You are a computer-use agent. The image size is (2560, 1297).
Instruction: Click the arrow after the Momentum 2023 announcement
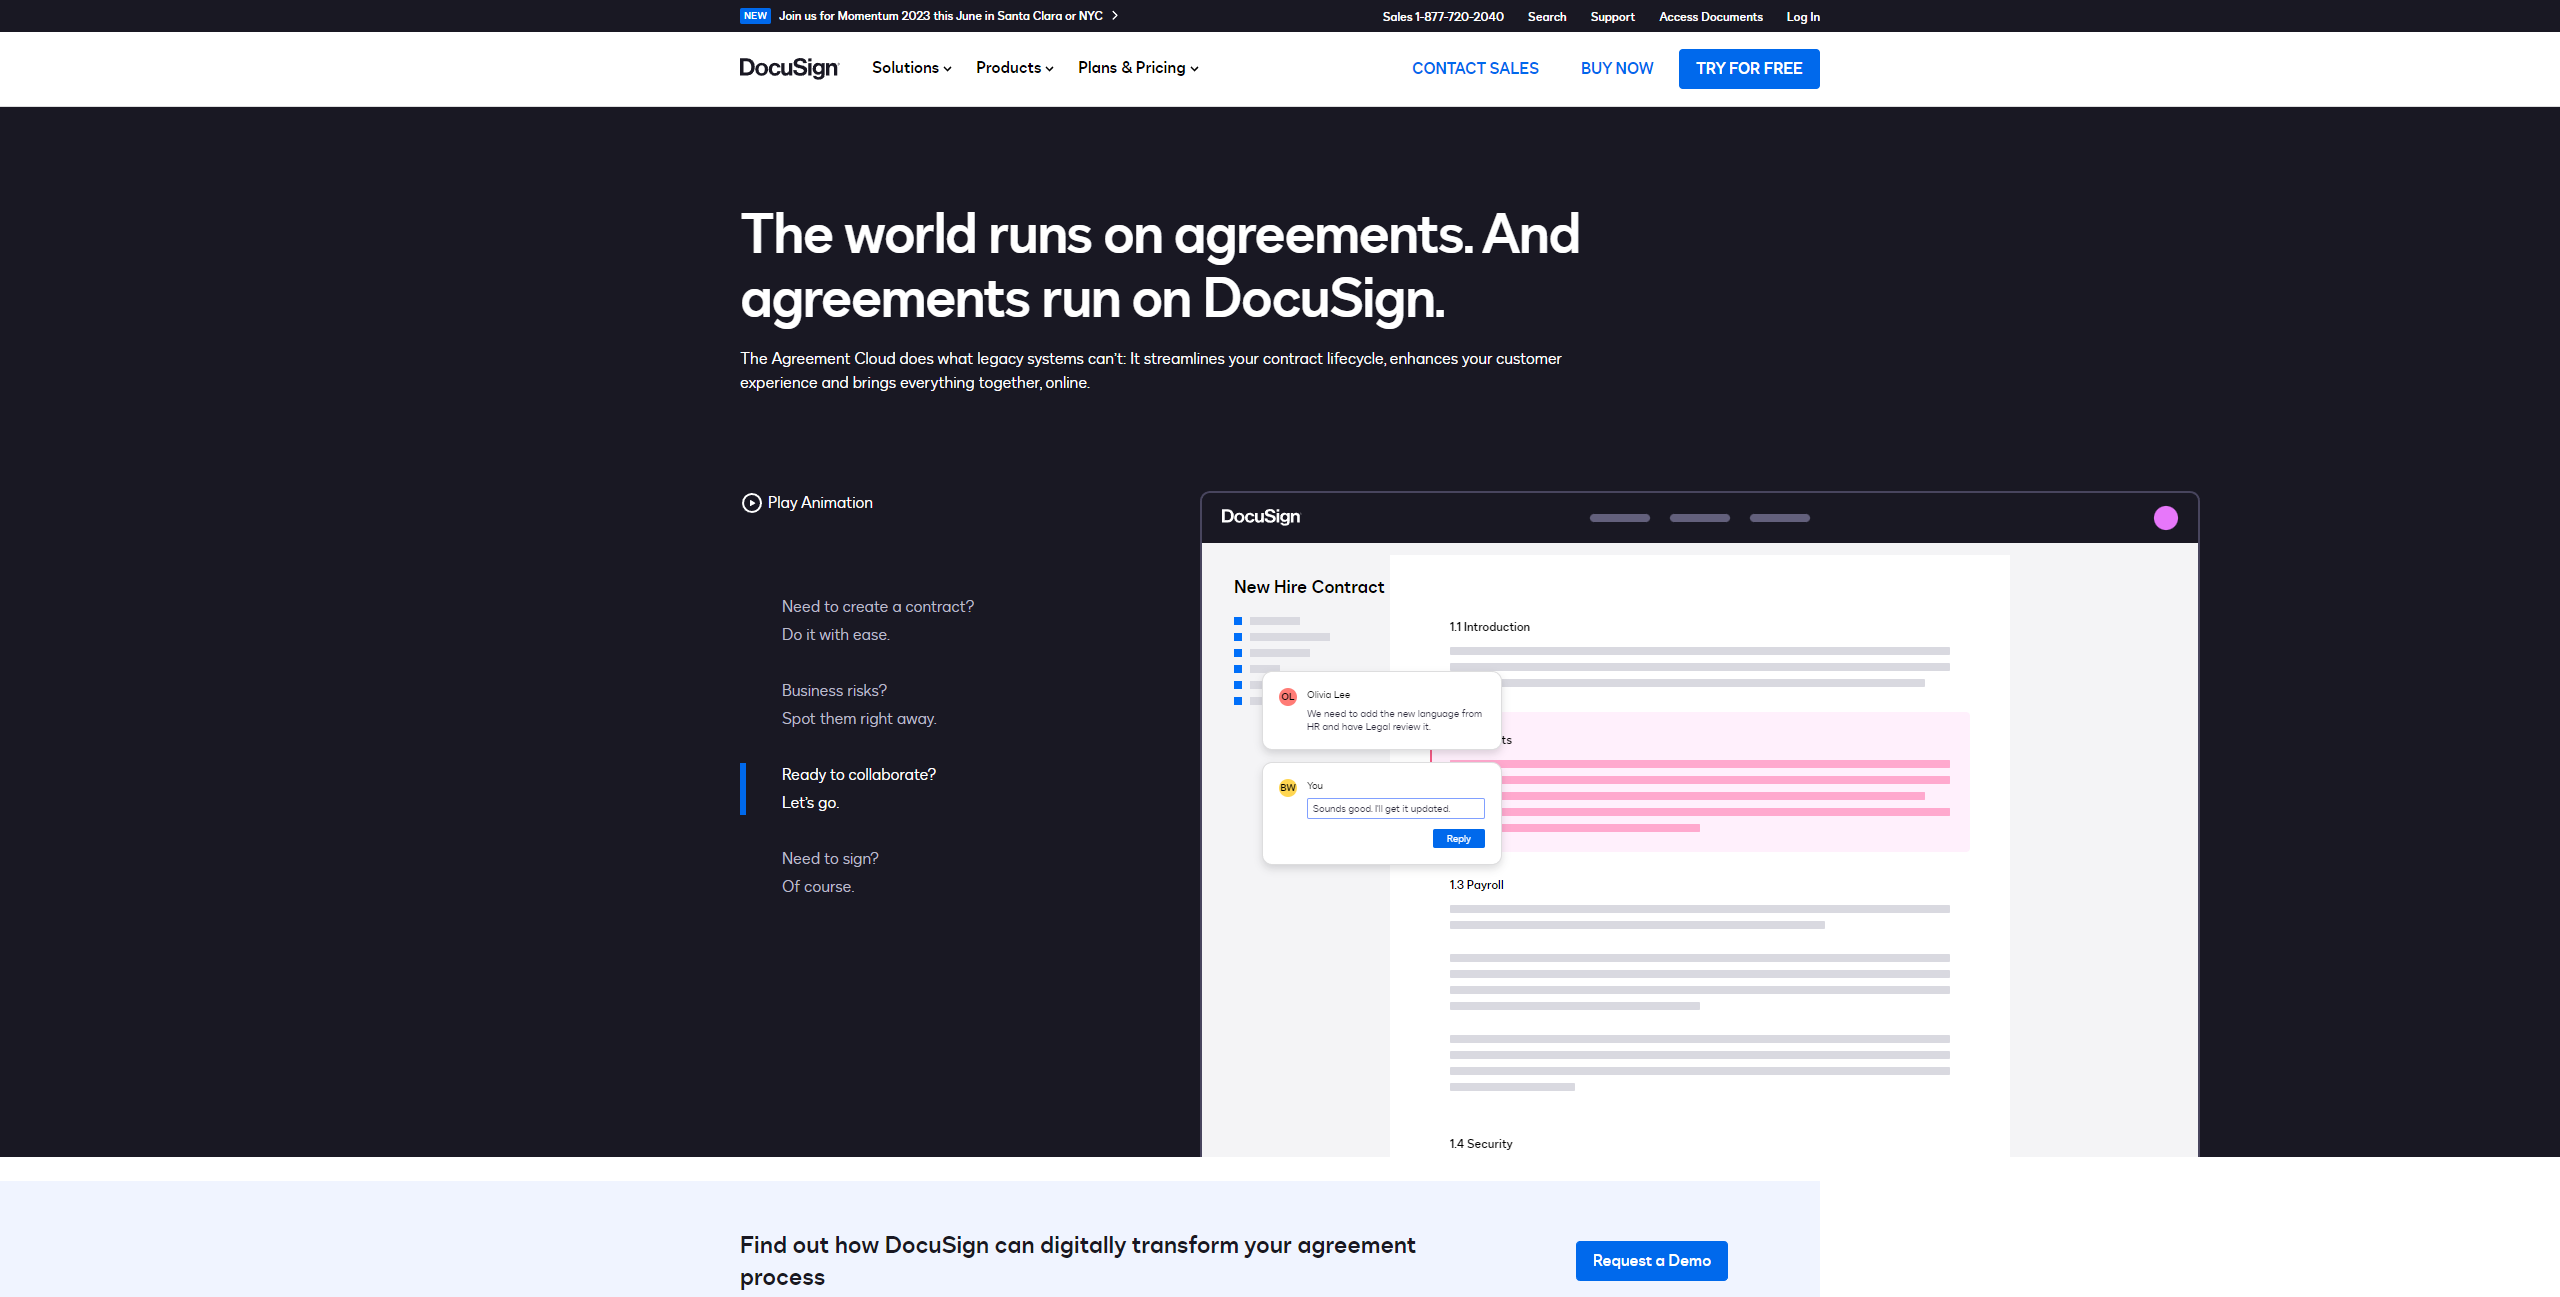[1115, 16]
